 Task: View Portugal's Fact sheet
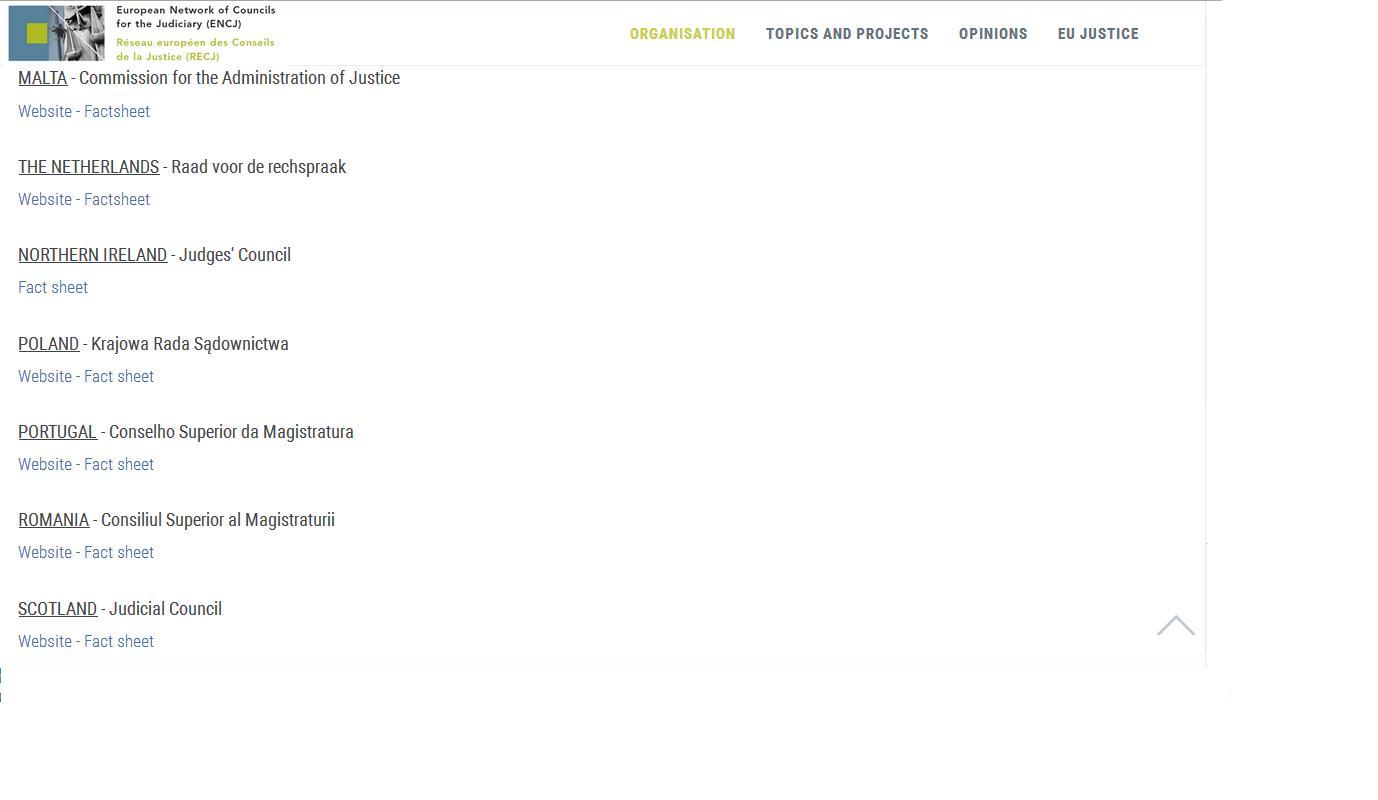point(119,464)
